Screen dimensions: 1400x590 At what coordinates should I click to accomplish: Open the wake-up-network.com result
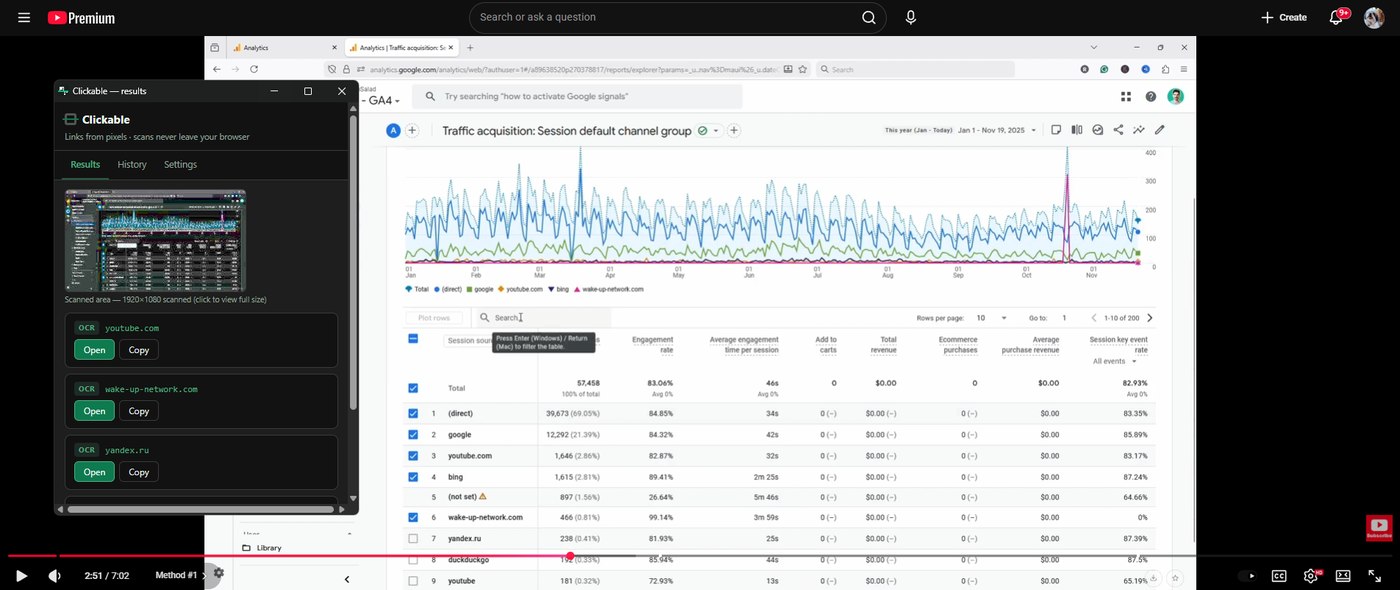(x=94, y=411)
